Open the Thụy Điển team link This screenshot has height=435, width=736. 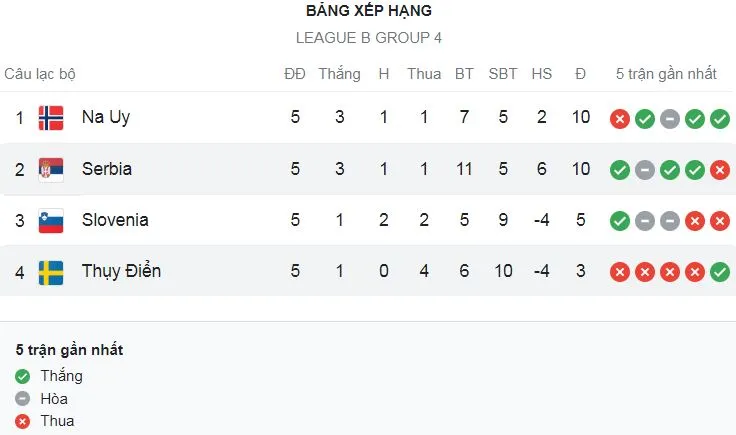121,271
